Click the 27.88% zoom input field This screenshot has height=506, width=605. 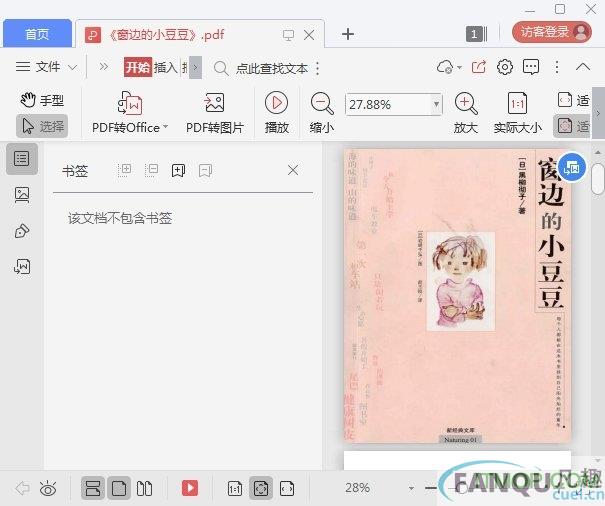coord(389,104)
